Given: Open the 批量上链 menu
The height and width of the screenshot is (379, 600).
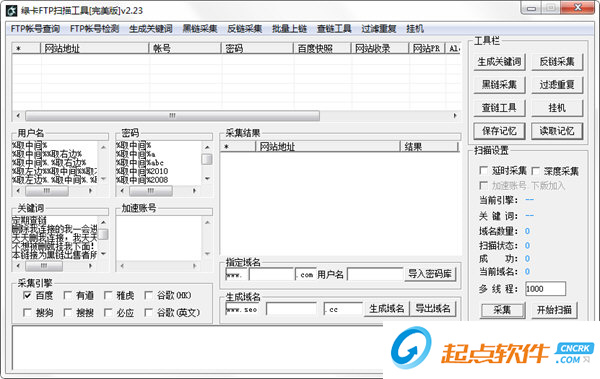Looking at the screenshot, I should 289,29.
